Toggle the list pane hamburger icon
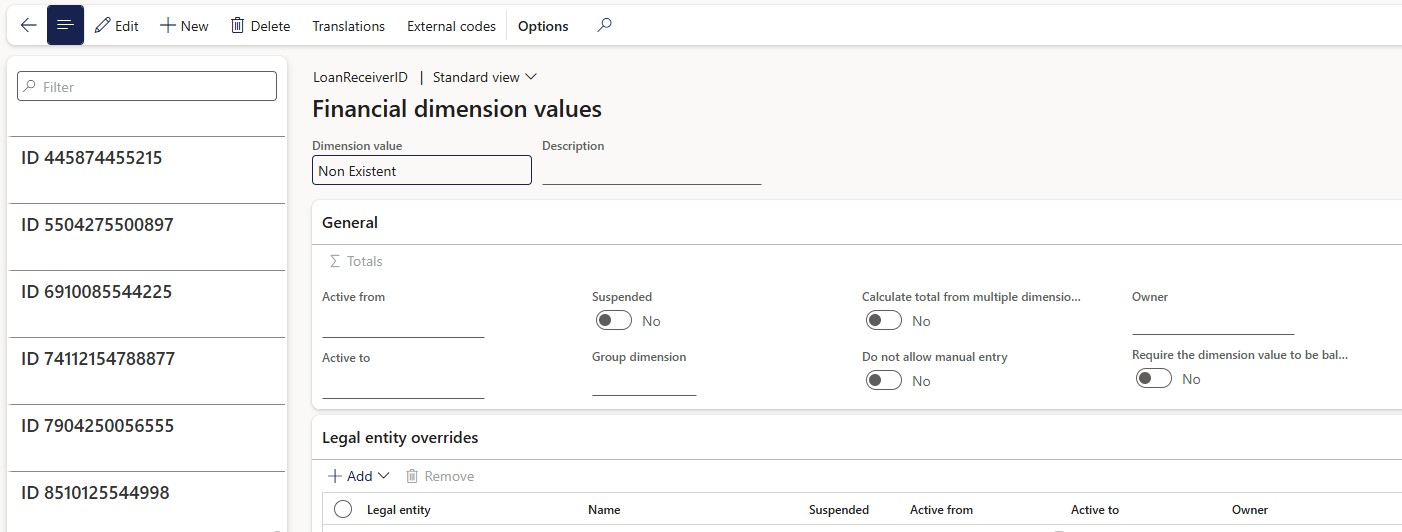This screenshot has height=532, width=1402. click(x=65, y=25)
